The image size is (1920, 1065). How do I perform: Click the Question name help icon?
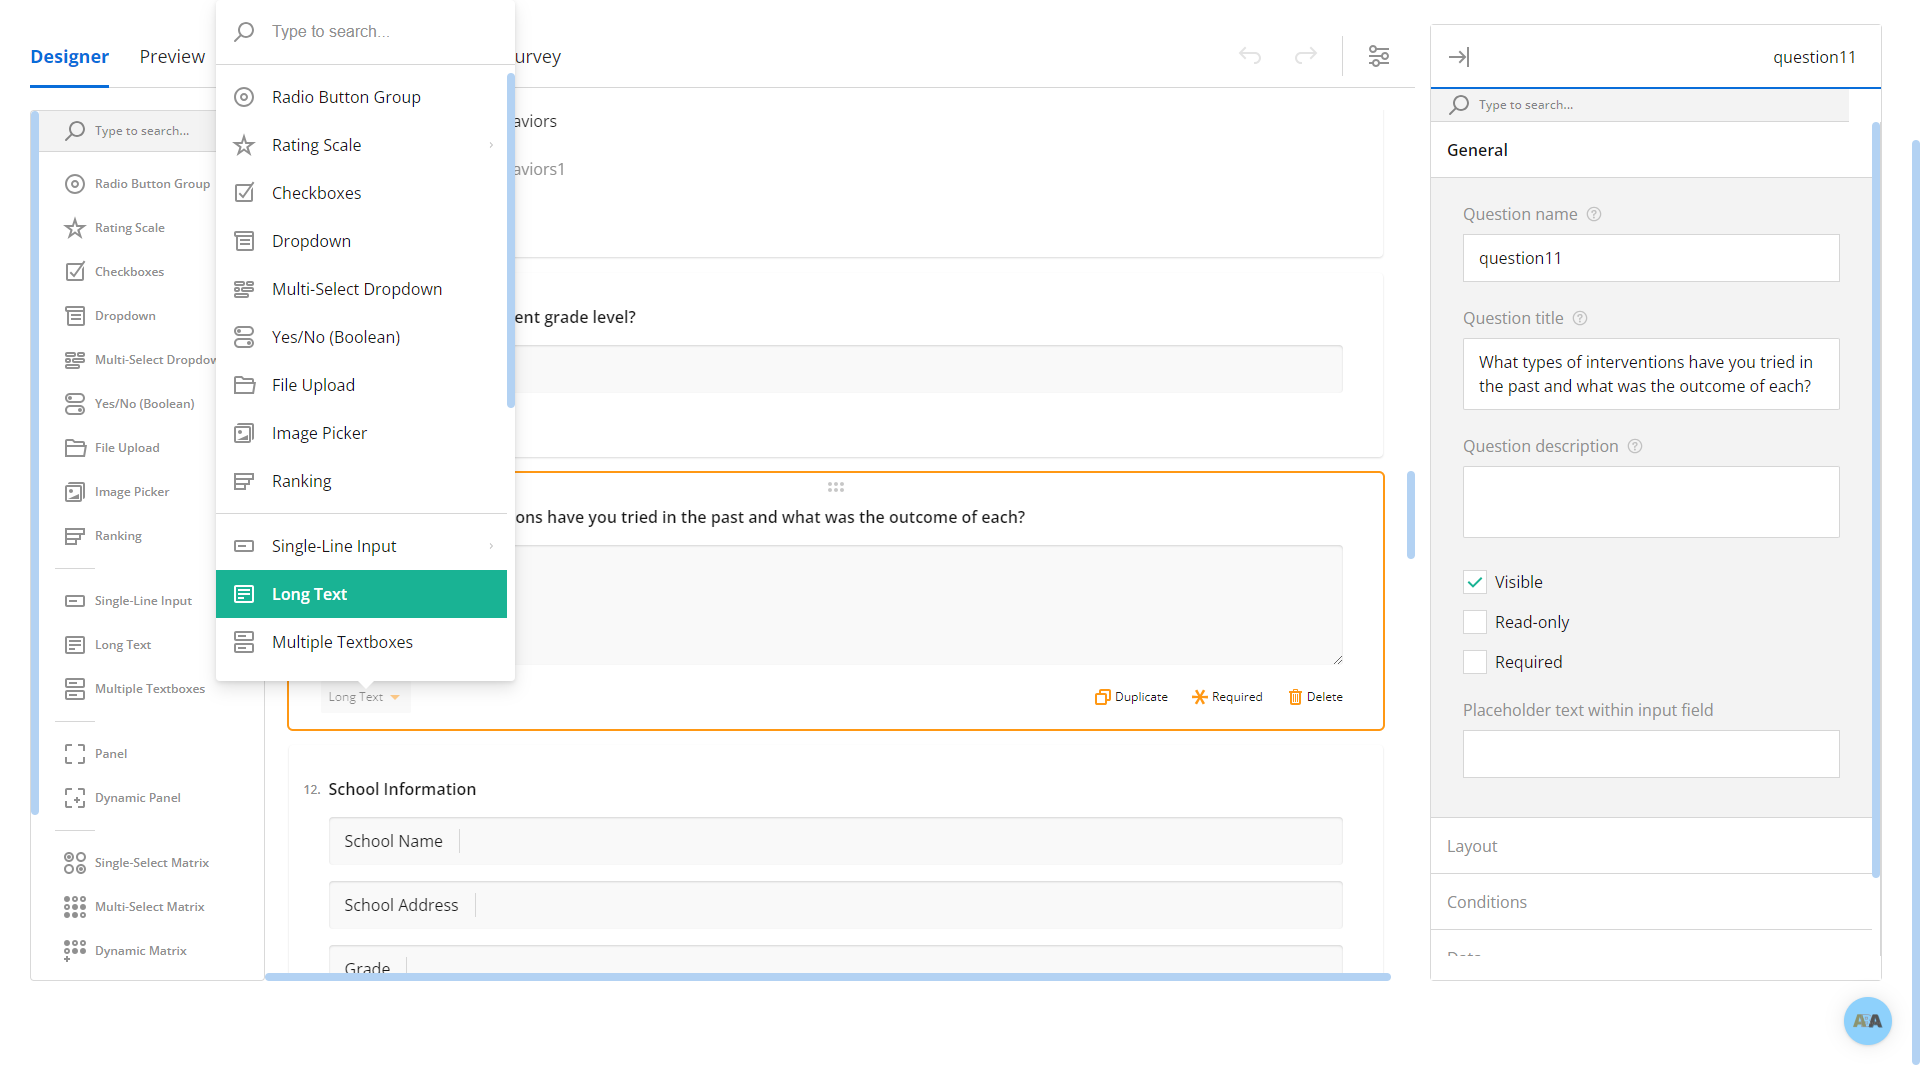[x=1594, y=214]
